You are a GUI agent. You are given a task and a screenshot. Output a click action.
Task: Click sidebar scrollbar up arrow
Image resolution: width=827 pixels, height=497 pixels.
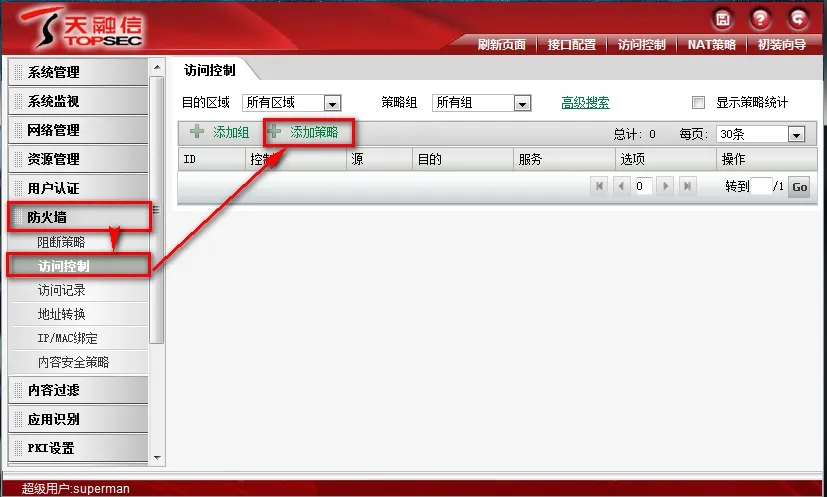pyautogui.click(x=157, y=67)
